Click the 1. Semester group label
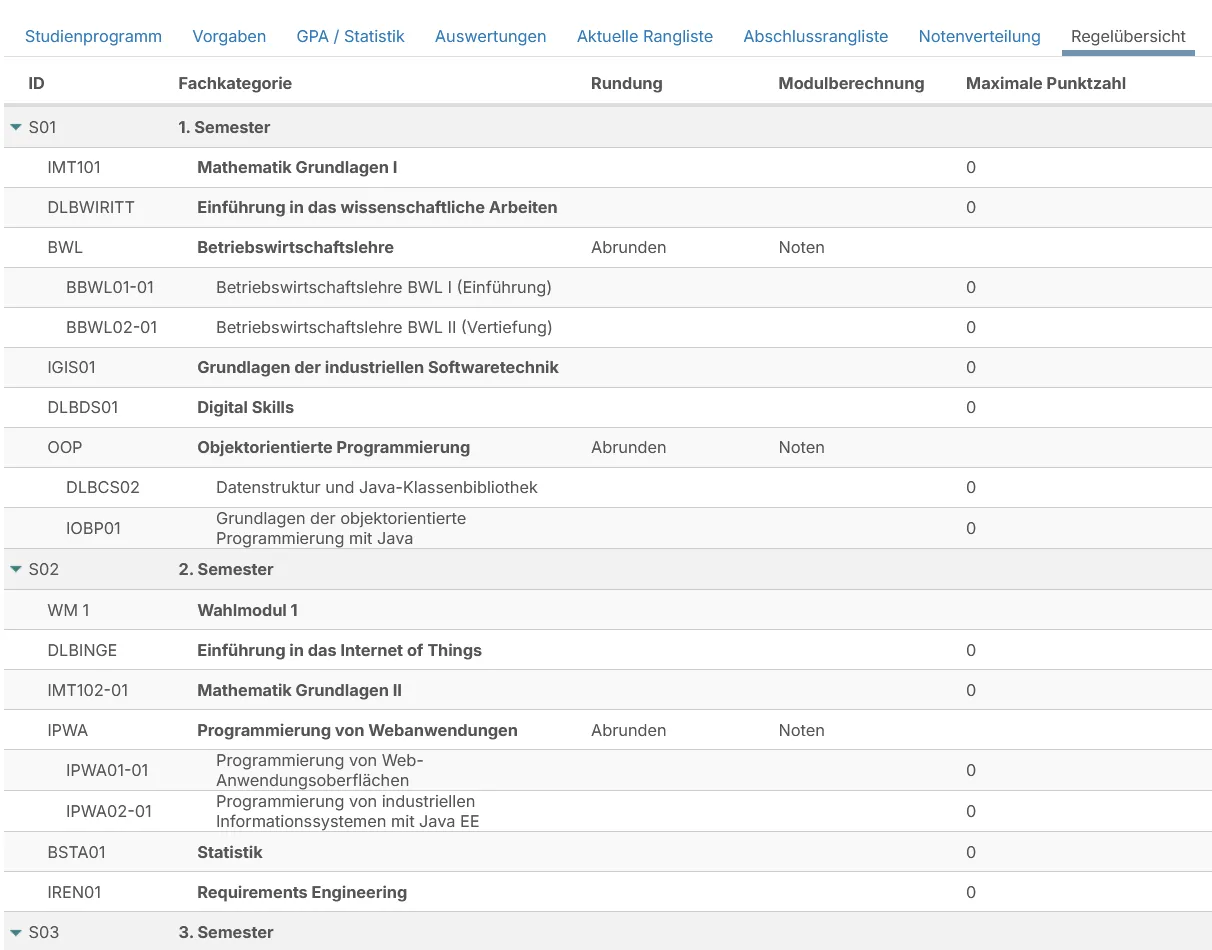This screenshot has width=1212, height=950. pyautogui.click(x=224, y=127)
